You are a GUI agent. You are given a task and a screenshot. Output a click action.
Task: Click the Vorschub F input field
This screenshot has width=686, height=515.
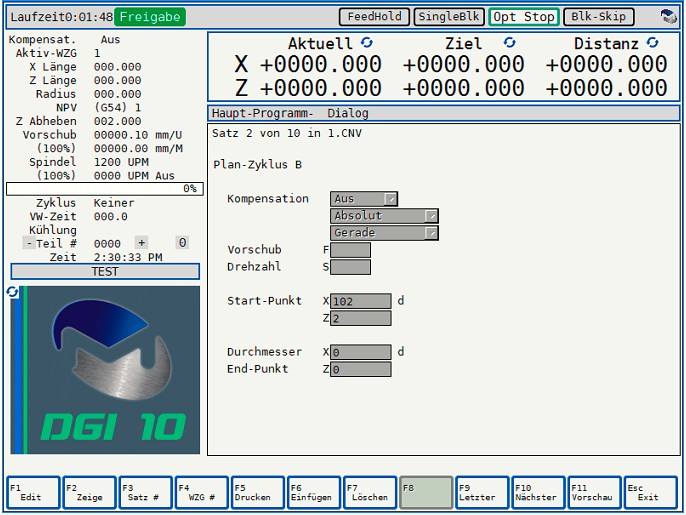point(350,250)
